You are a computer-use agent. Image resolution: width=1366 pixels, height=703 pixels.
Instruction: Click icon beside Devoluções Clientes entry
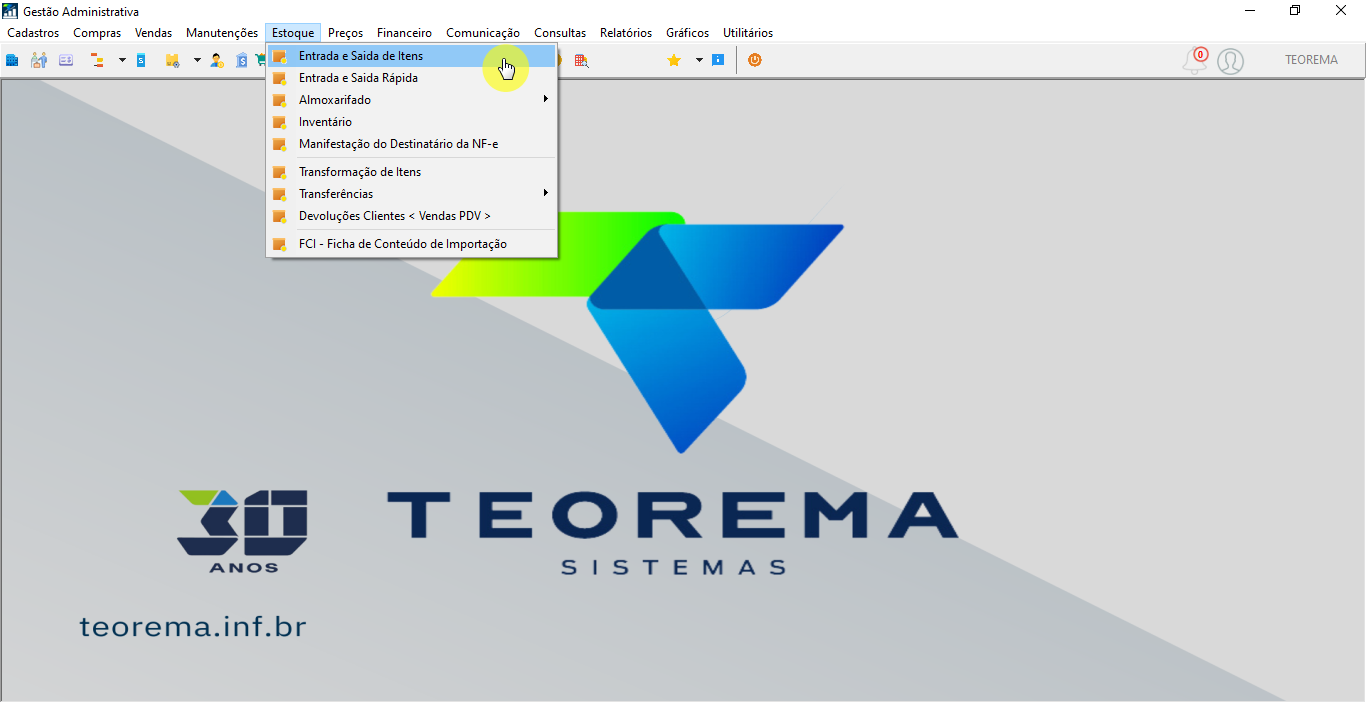tap(280, 216)
